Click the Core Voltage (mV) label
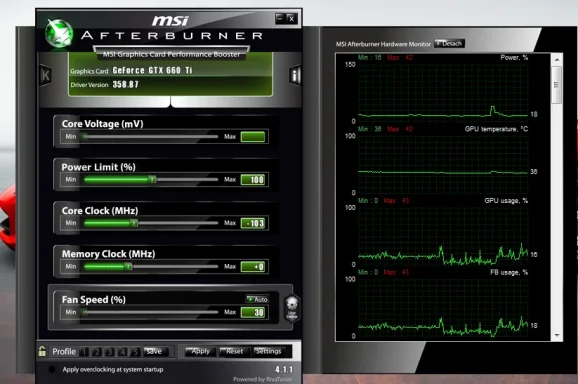Screen dimensions: 578x384 point(102,124)
